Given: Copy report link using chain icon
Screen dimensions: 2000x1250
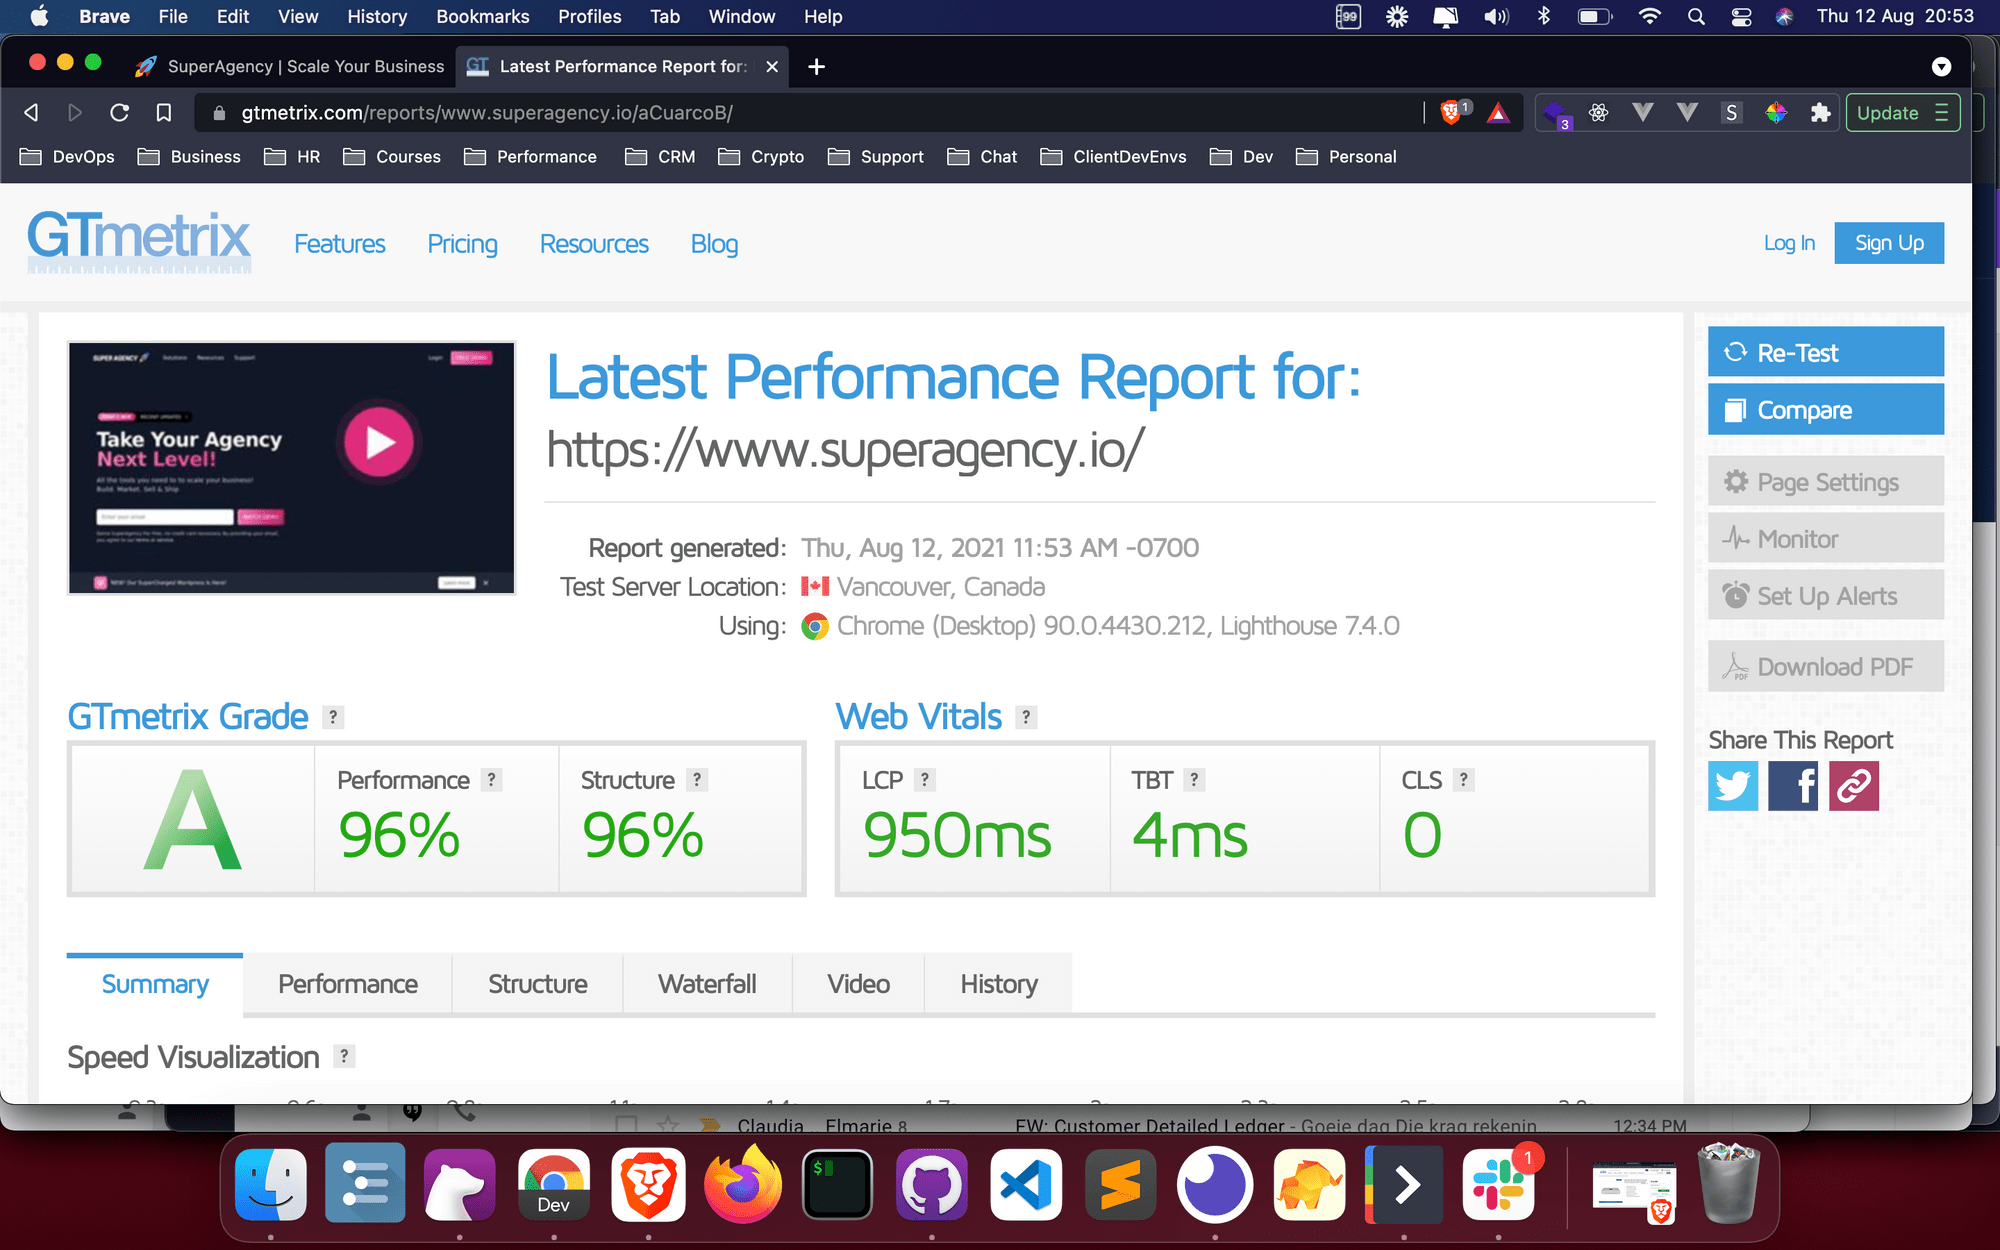Looking at the screenshot, I should 1854,786.
